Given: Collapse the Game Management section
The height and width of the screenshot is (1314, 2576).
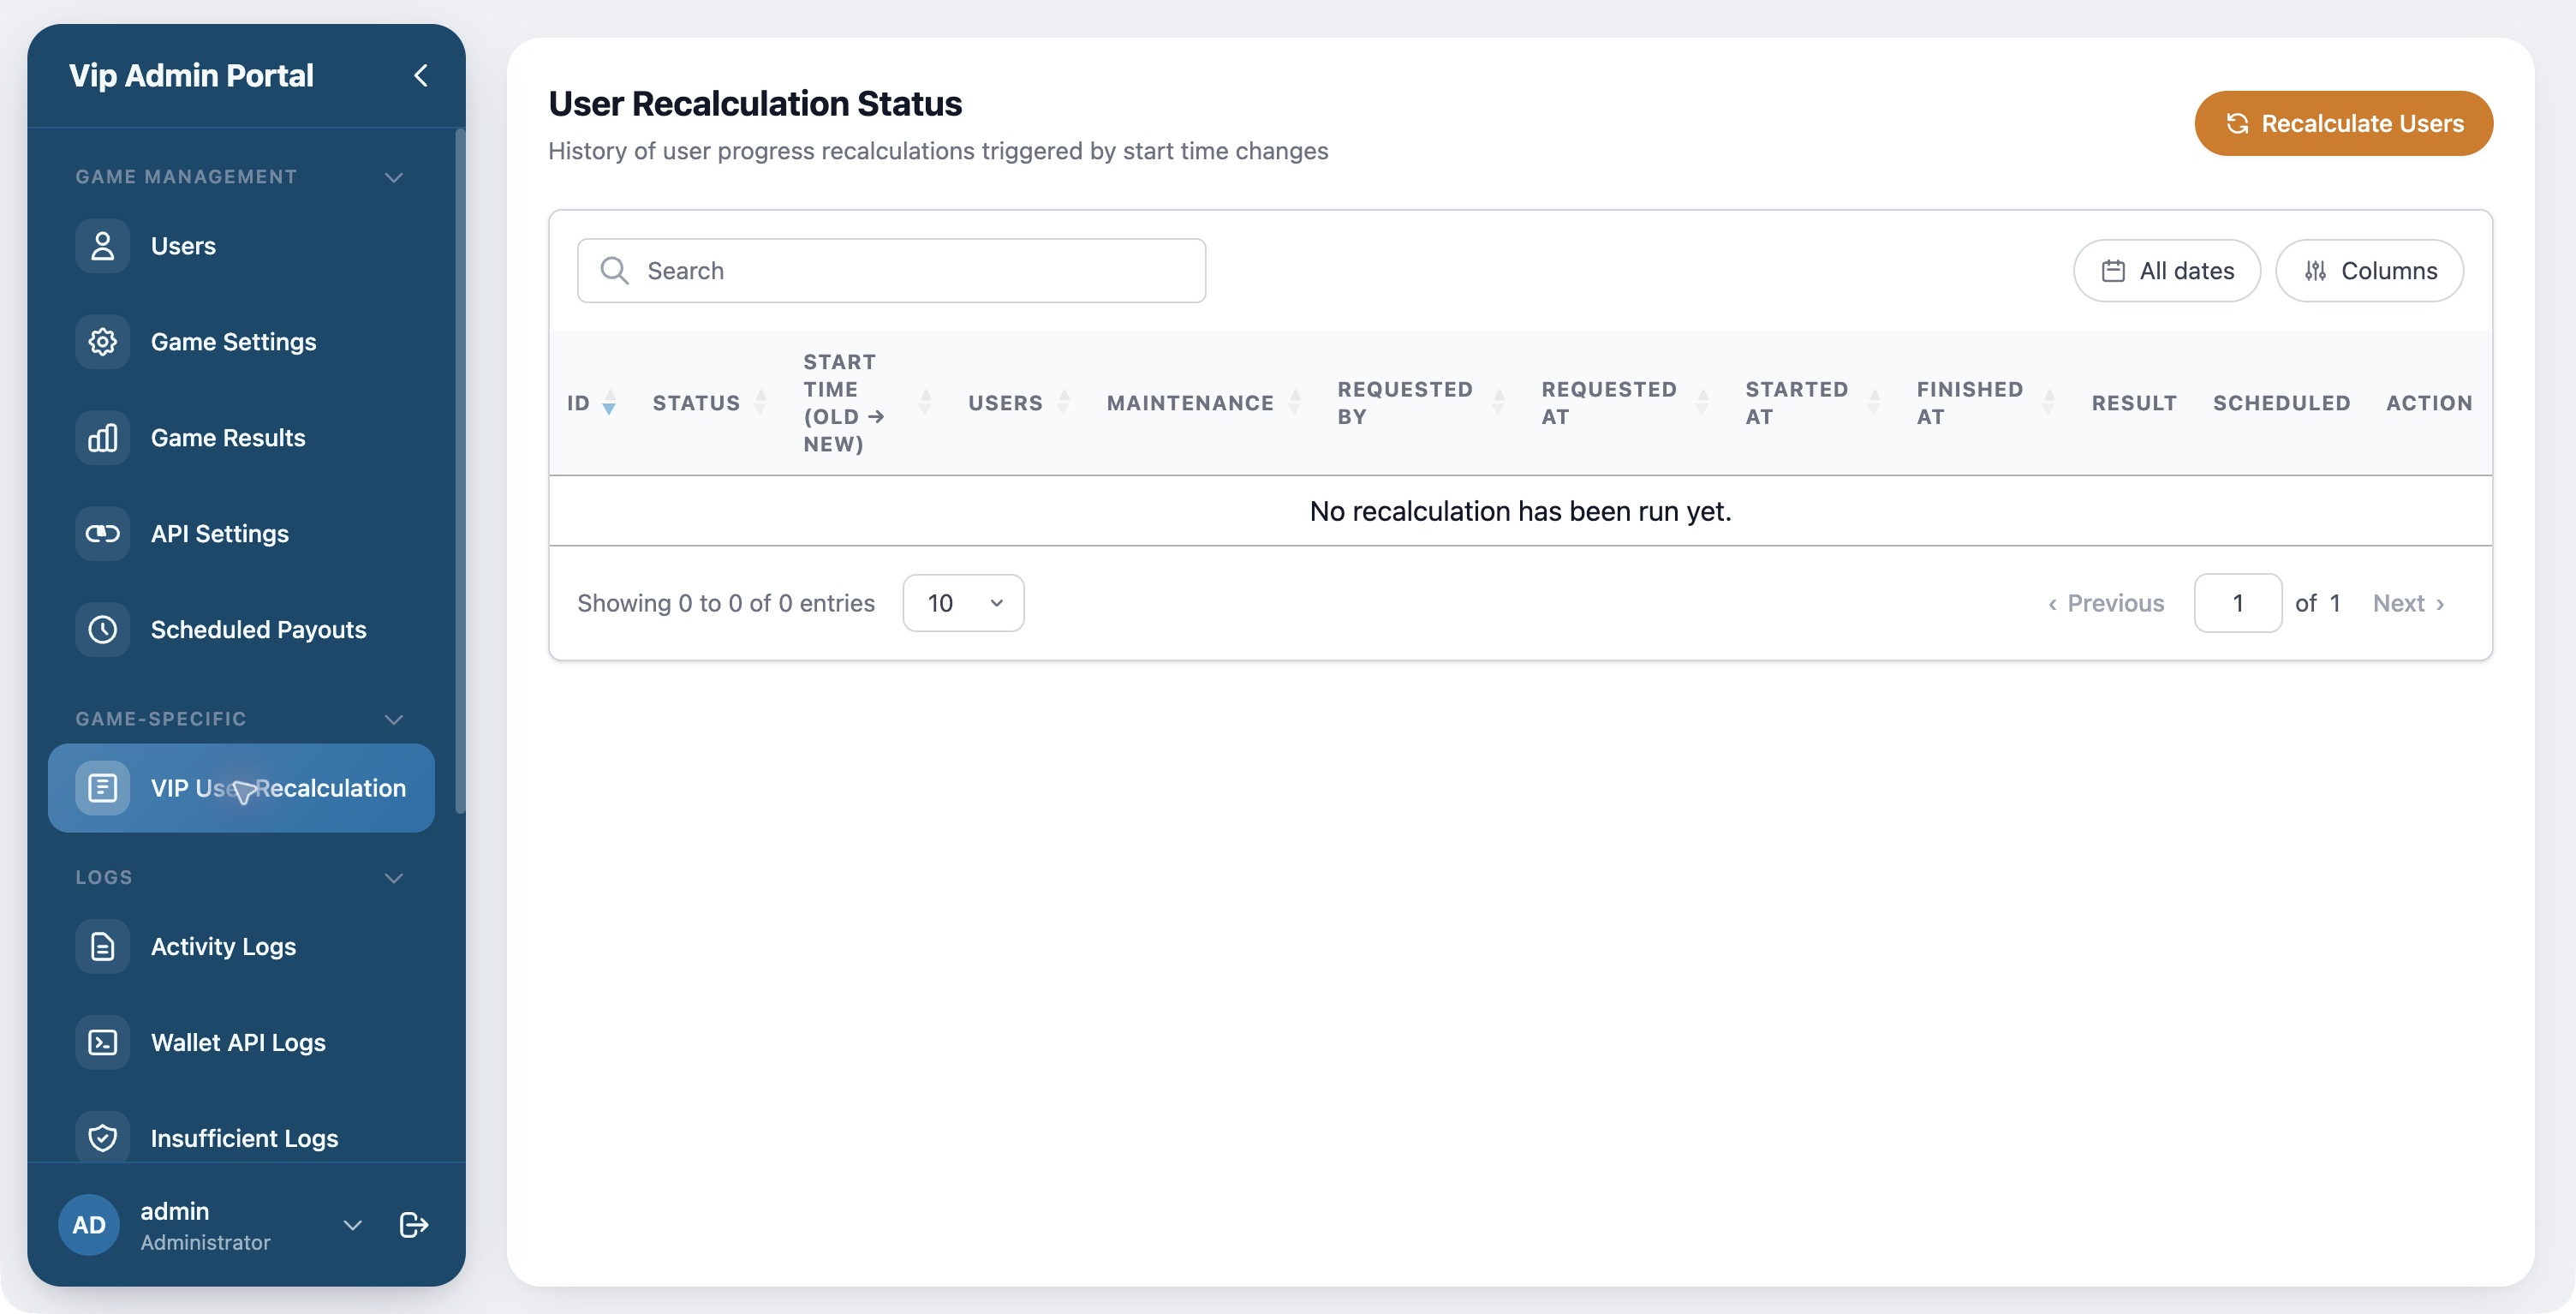Looking at the screenshot, I should [394, 177].
